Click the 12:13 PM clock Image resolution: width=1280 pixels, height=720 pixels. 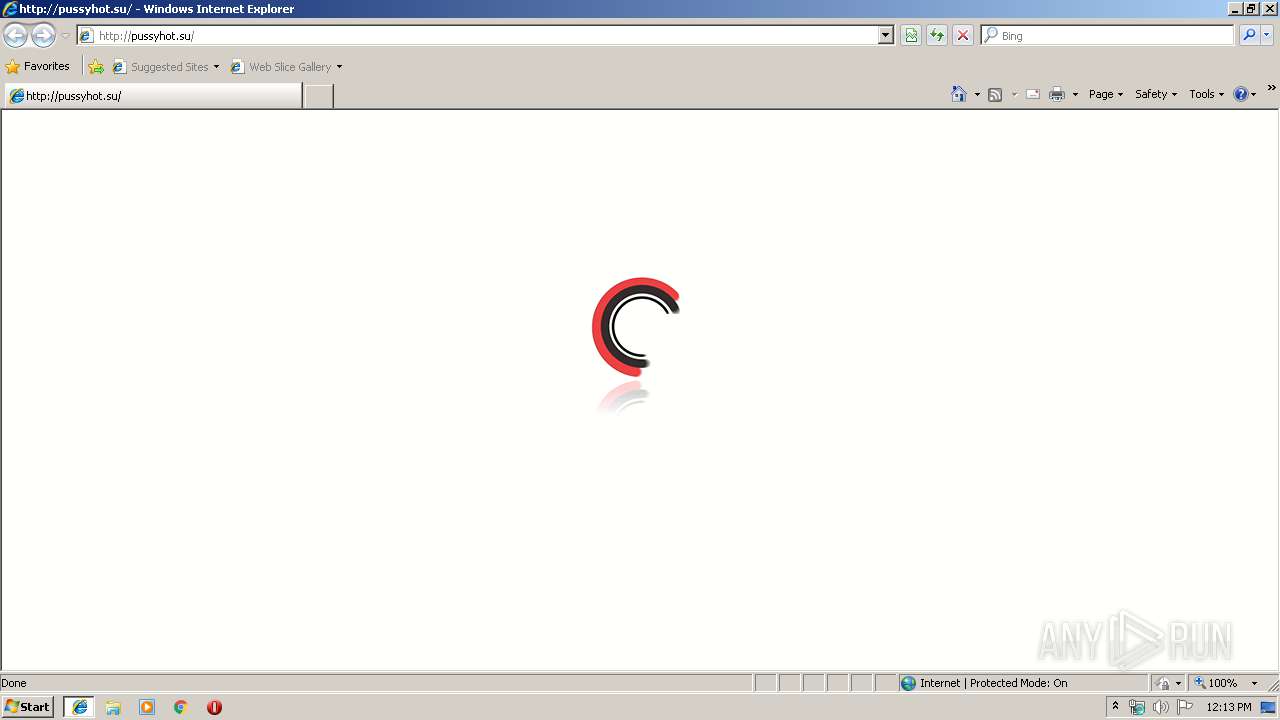[1229, 707]
